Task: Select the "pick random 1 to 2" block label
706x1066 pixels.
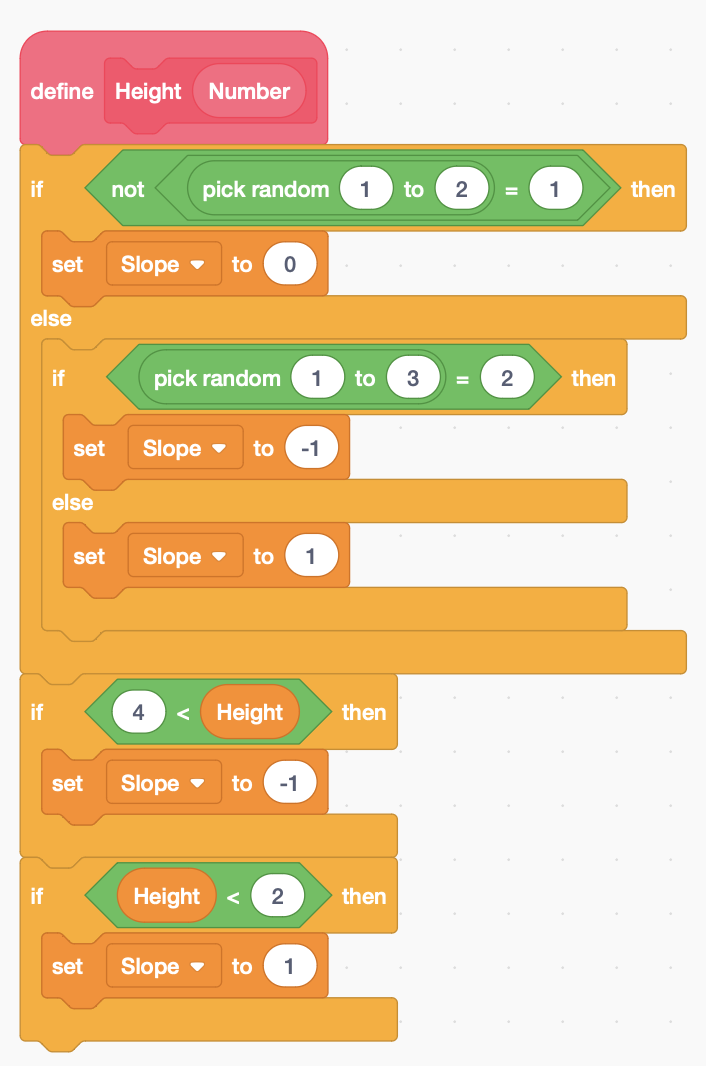Action: pos(265,190)
